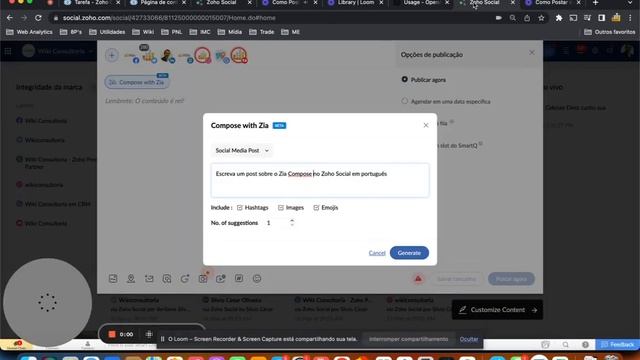Click the red warning triangle icon
The image size is (640, 360).
[418, 279]
